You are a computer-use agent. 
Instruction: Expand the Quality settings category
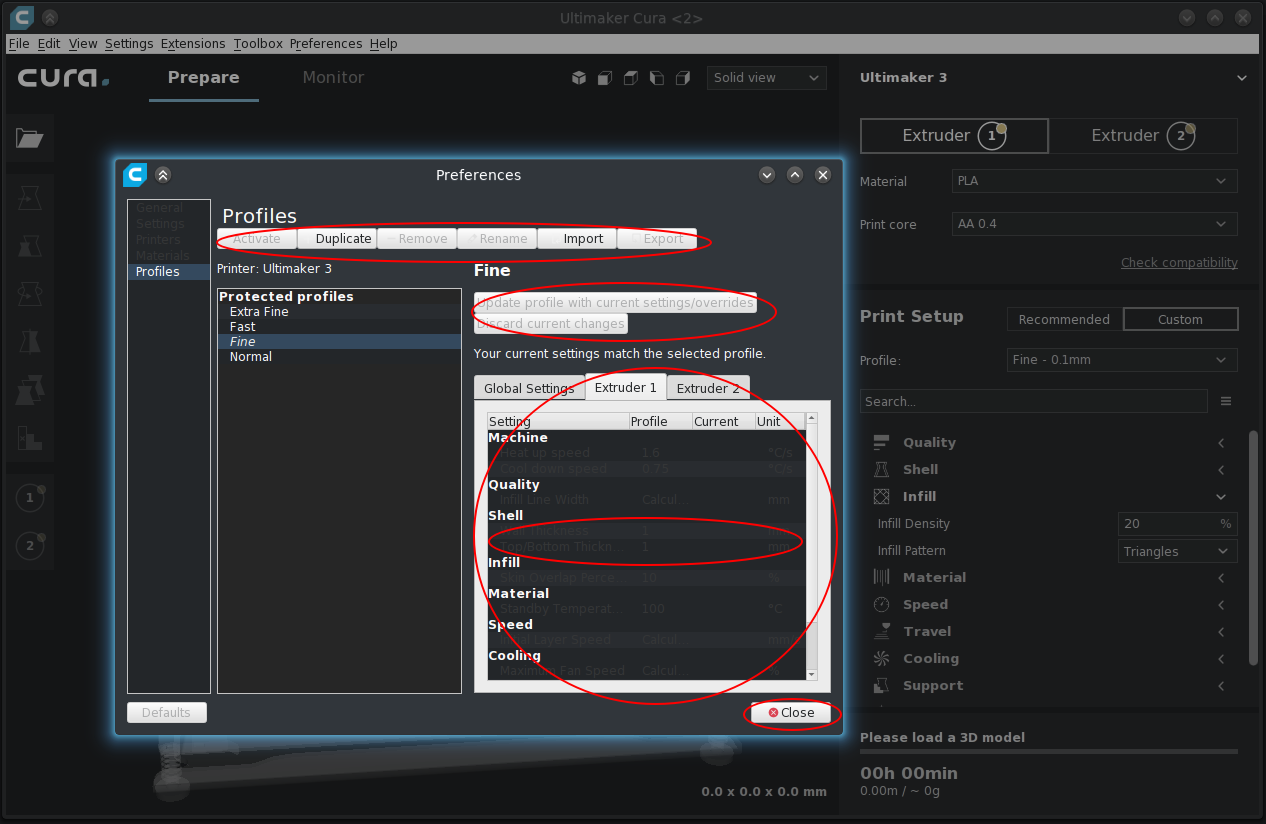tap(1221, 442)
